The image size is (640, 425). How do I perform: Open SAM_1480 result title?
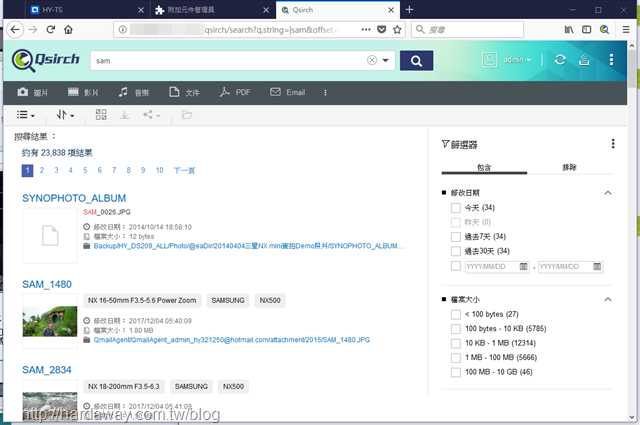click(47, 284)
